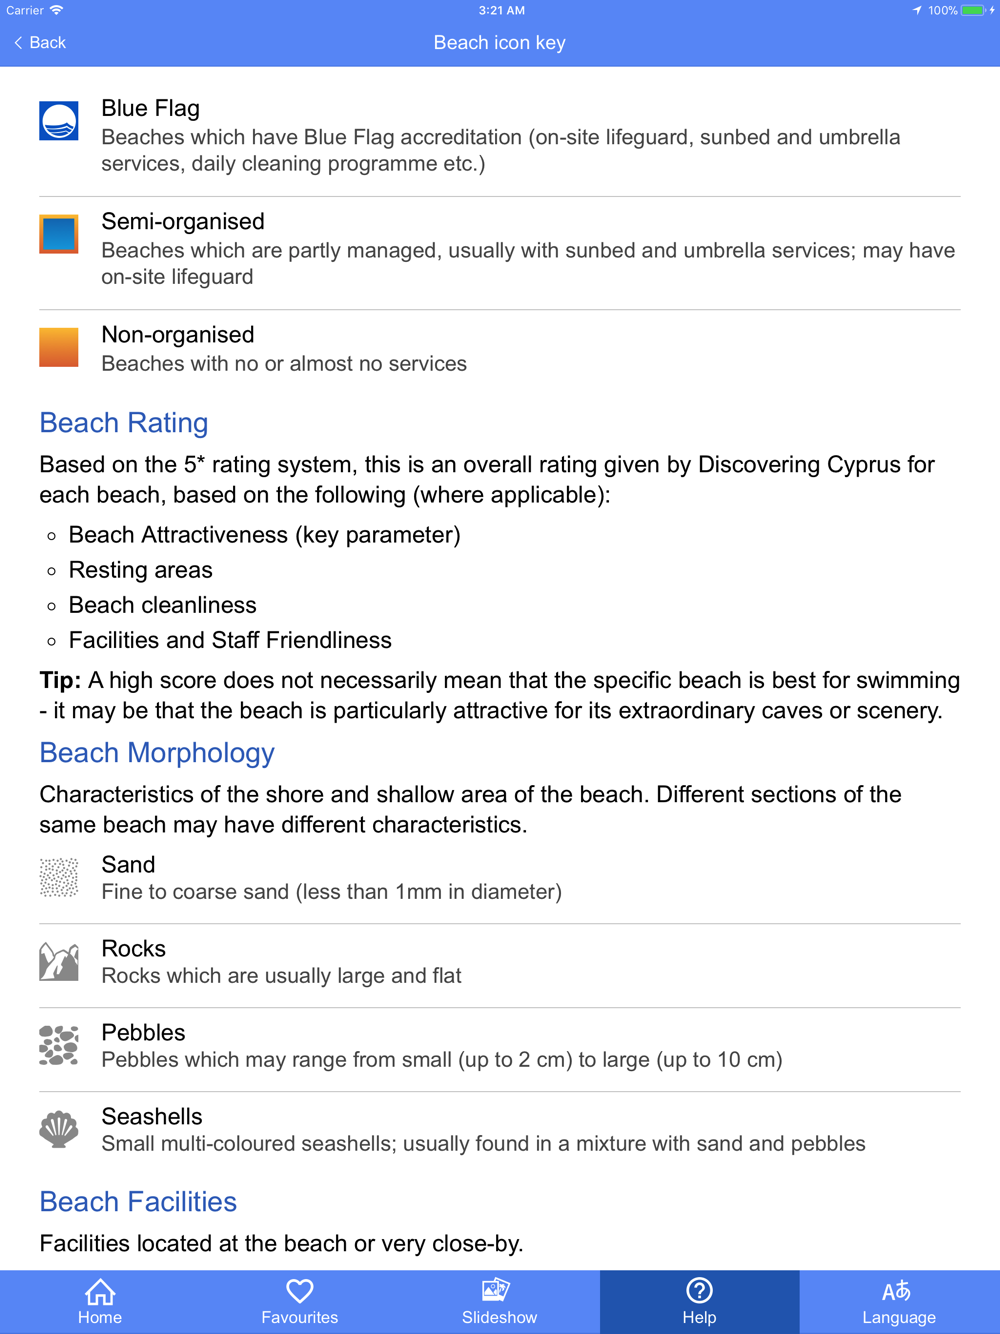The image size is (1000, 1334).
Task: Select the Help tab
Action: 700,1302
